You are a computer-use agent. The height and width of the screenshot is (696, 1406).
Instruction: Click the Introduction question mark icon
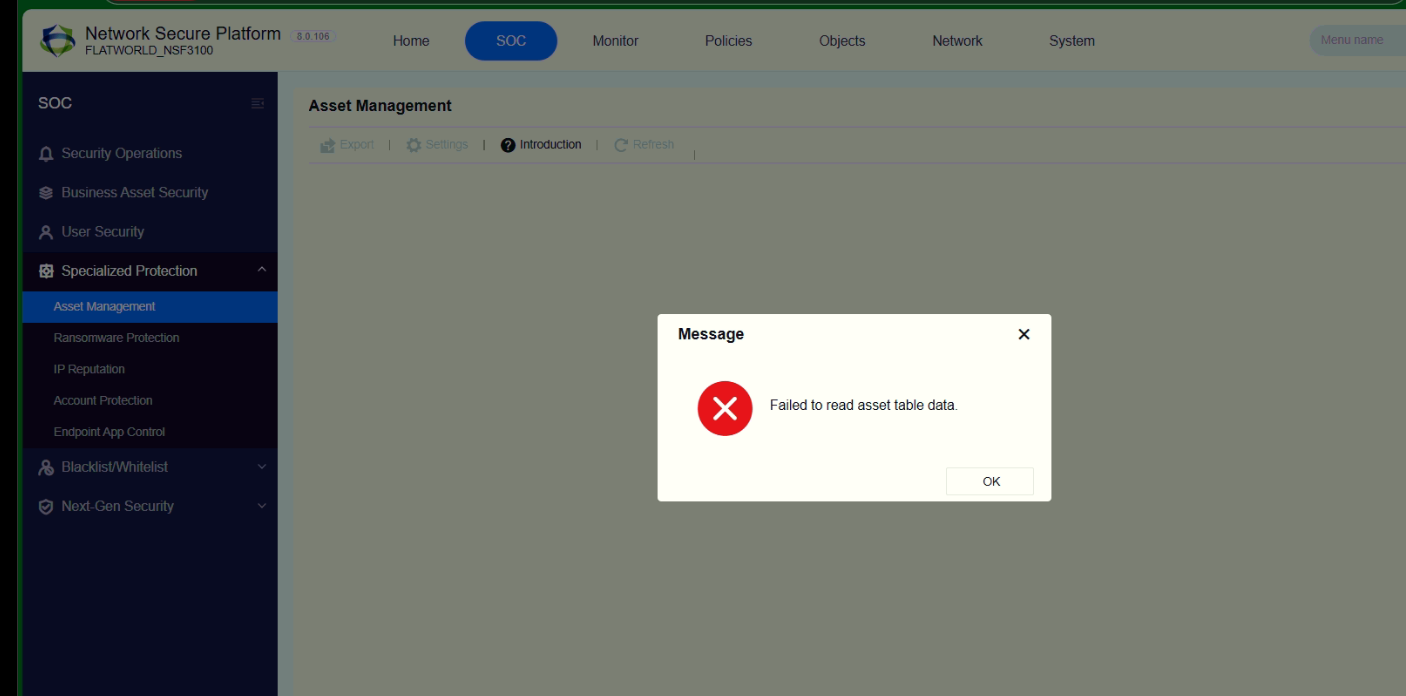click(508, 145)
